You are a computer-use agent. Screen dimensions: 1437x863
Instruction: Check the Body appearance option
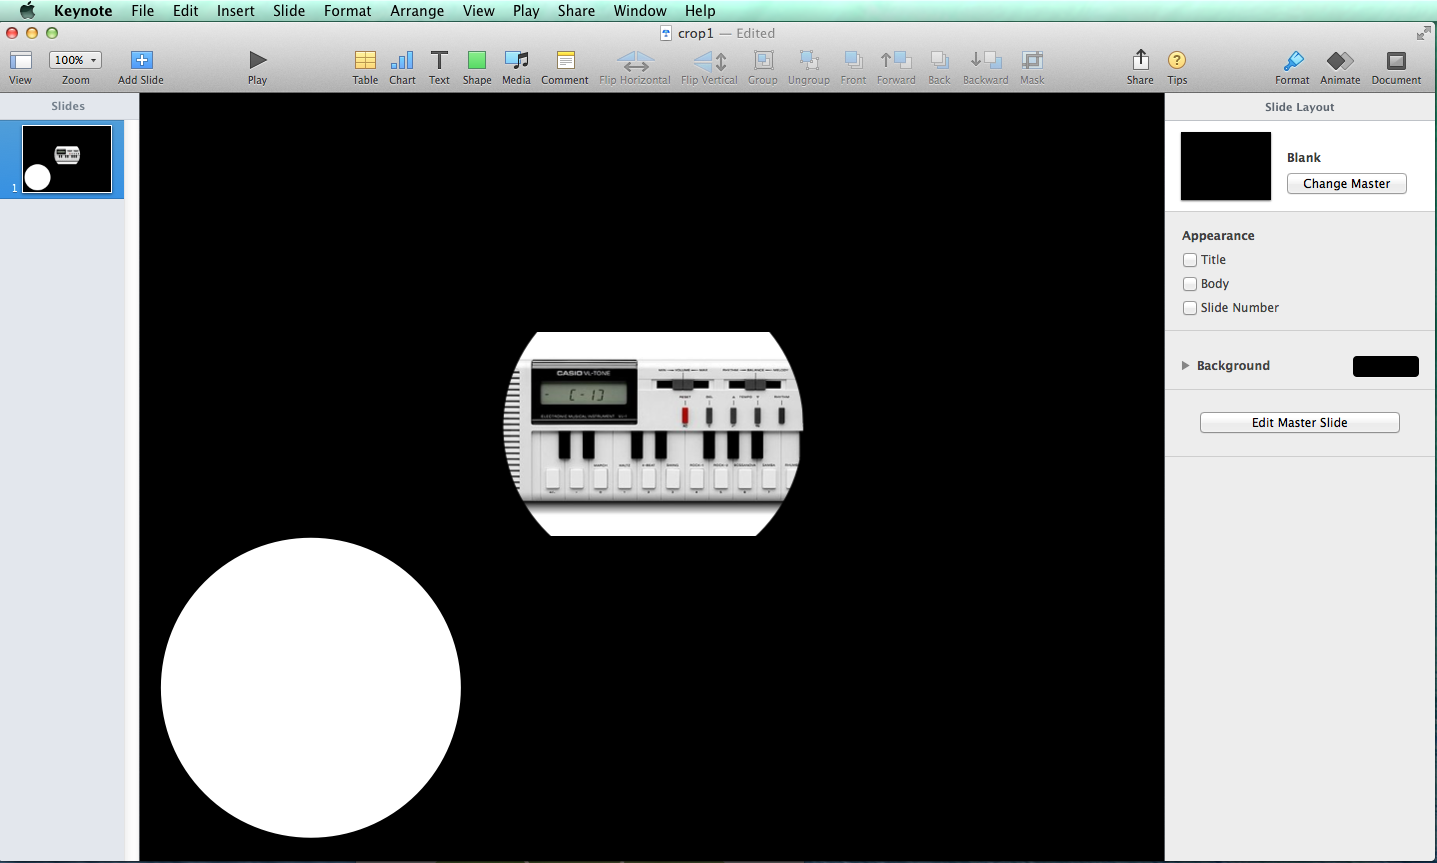click(x=1190, y=283)
